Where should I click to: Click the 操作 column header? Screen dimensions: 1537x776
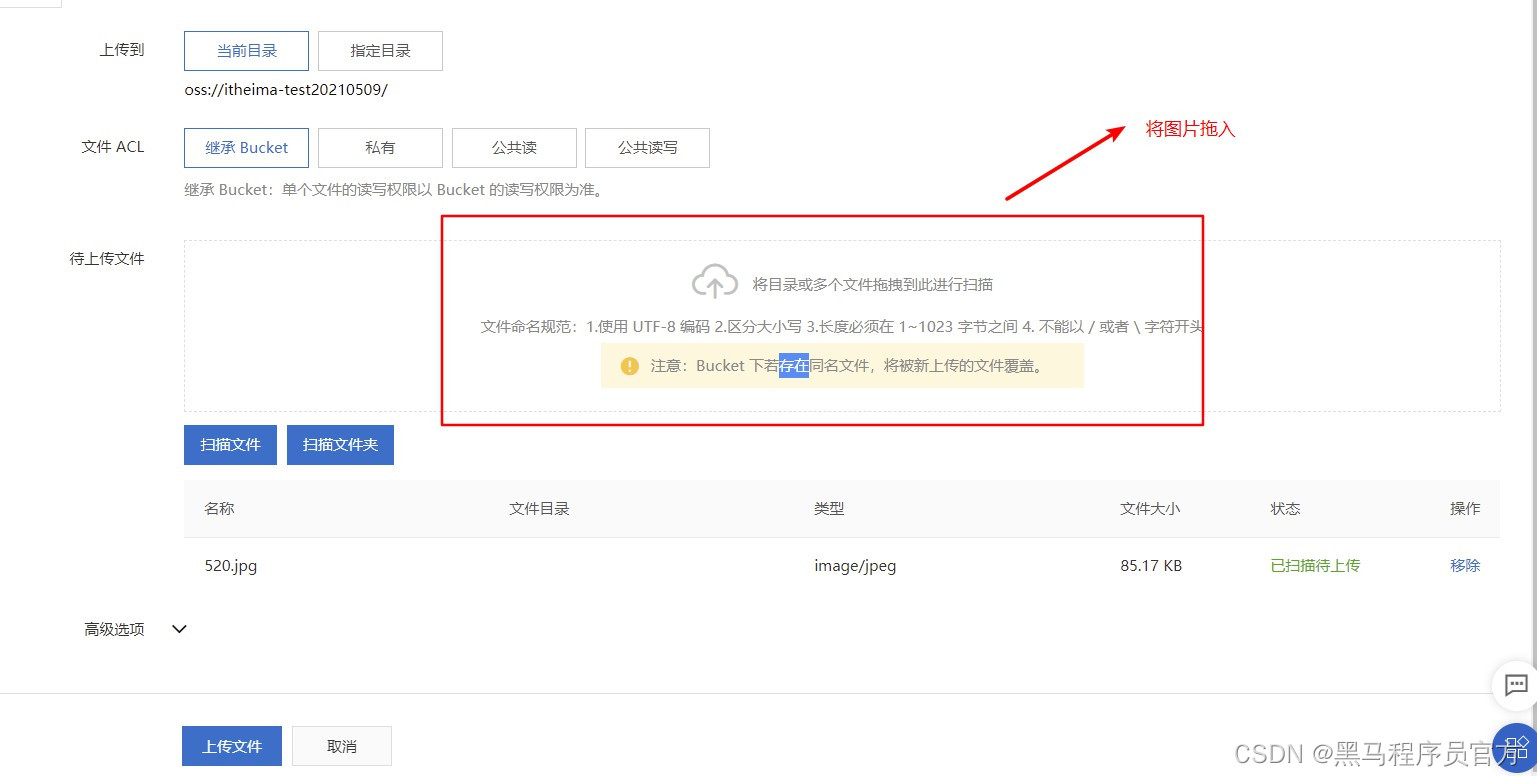(1465, 508)
